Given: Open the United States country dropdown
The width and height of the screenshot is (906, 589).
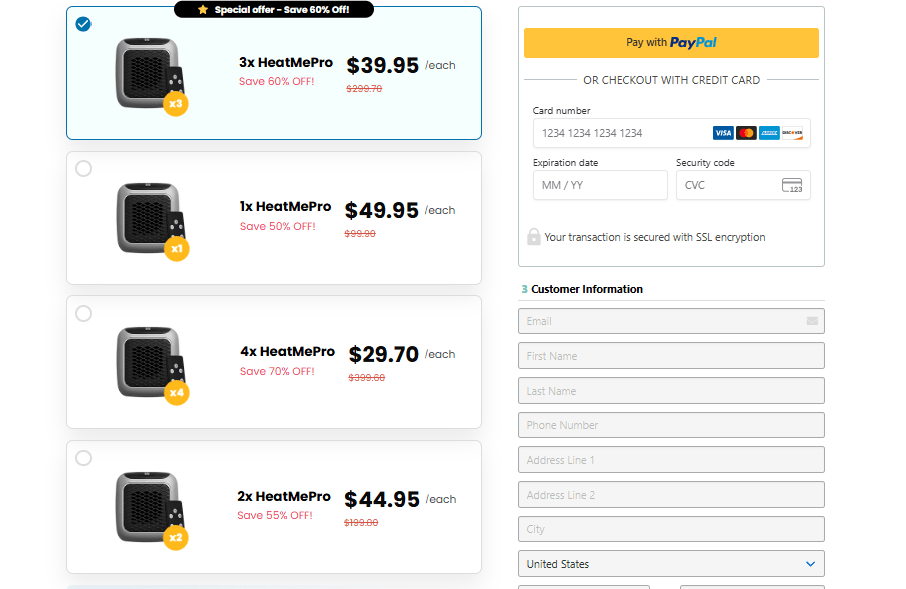Looking at the screenshot, I should coord(670,563).
